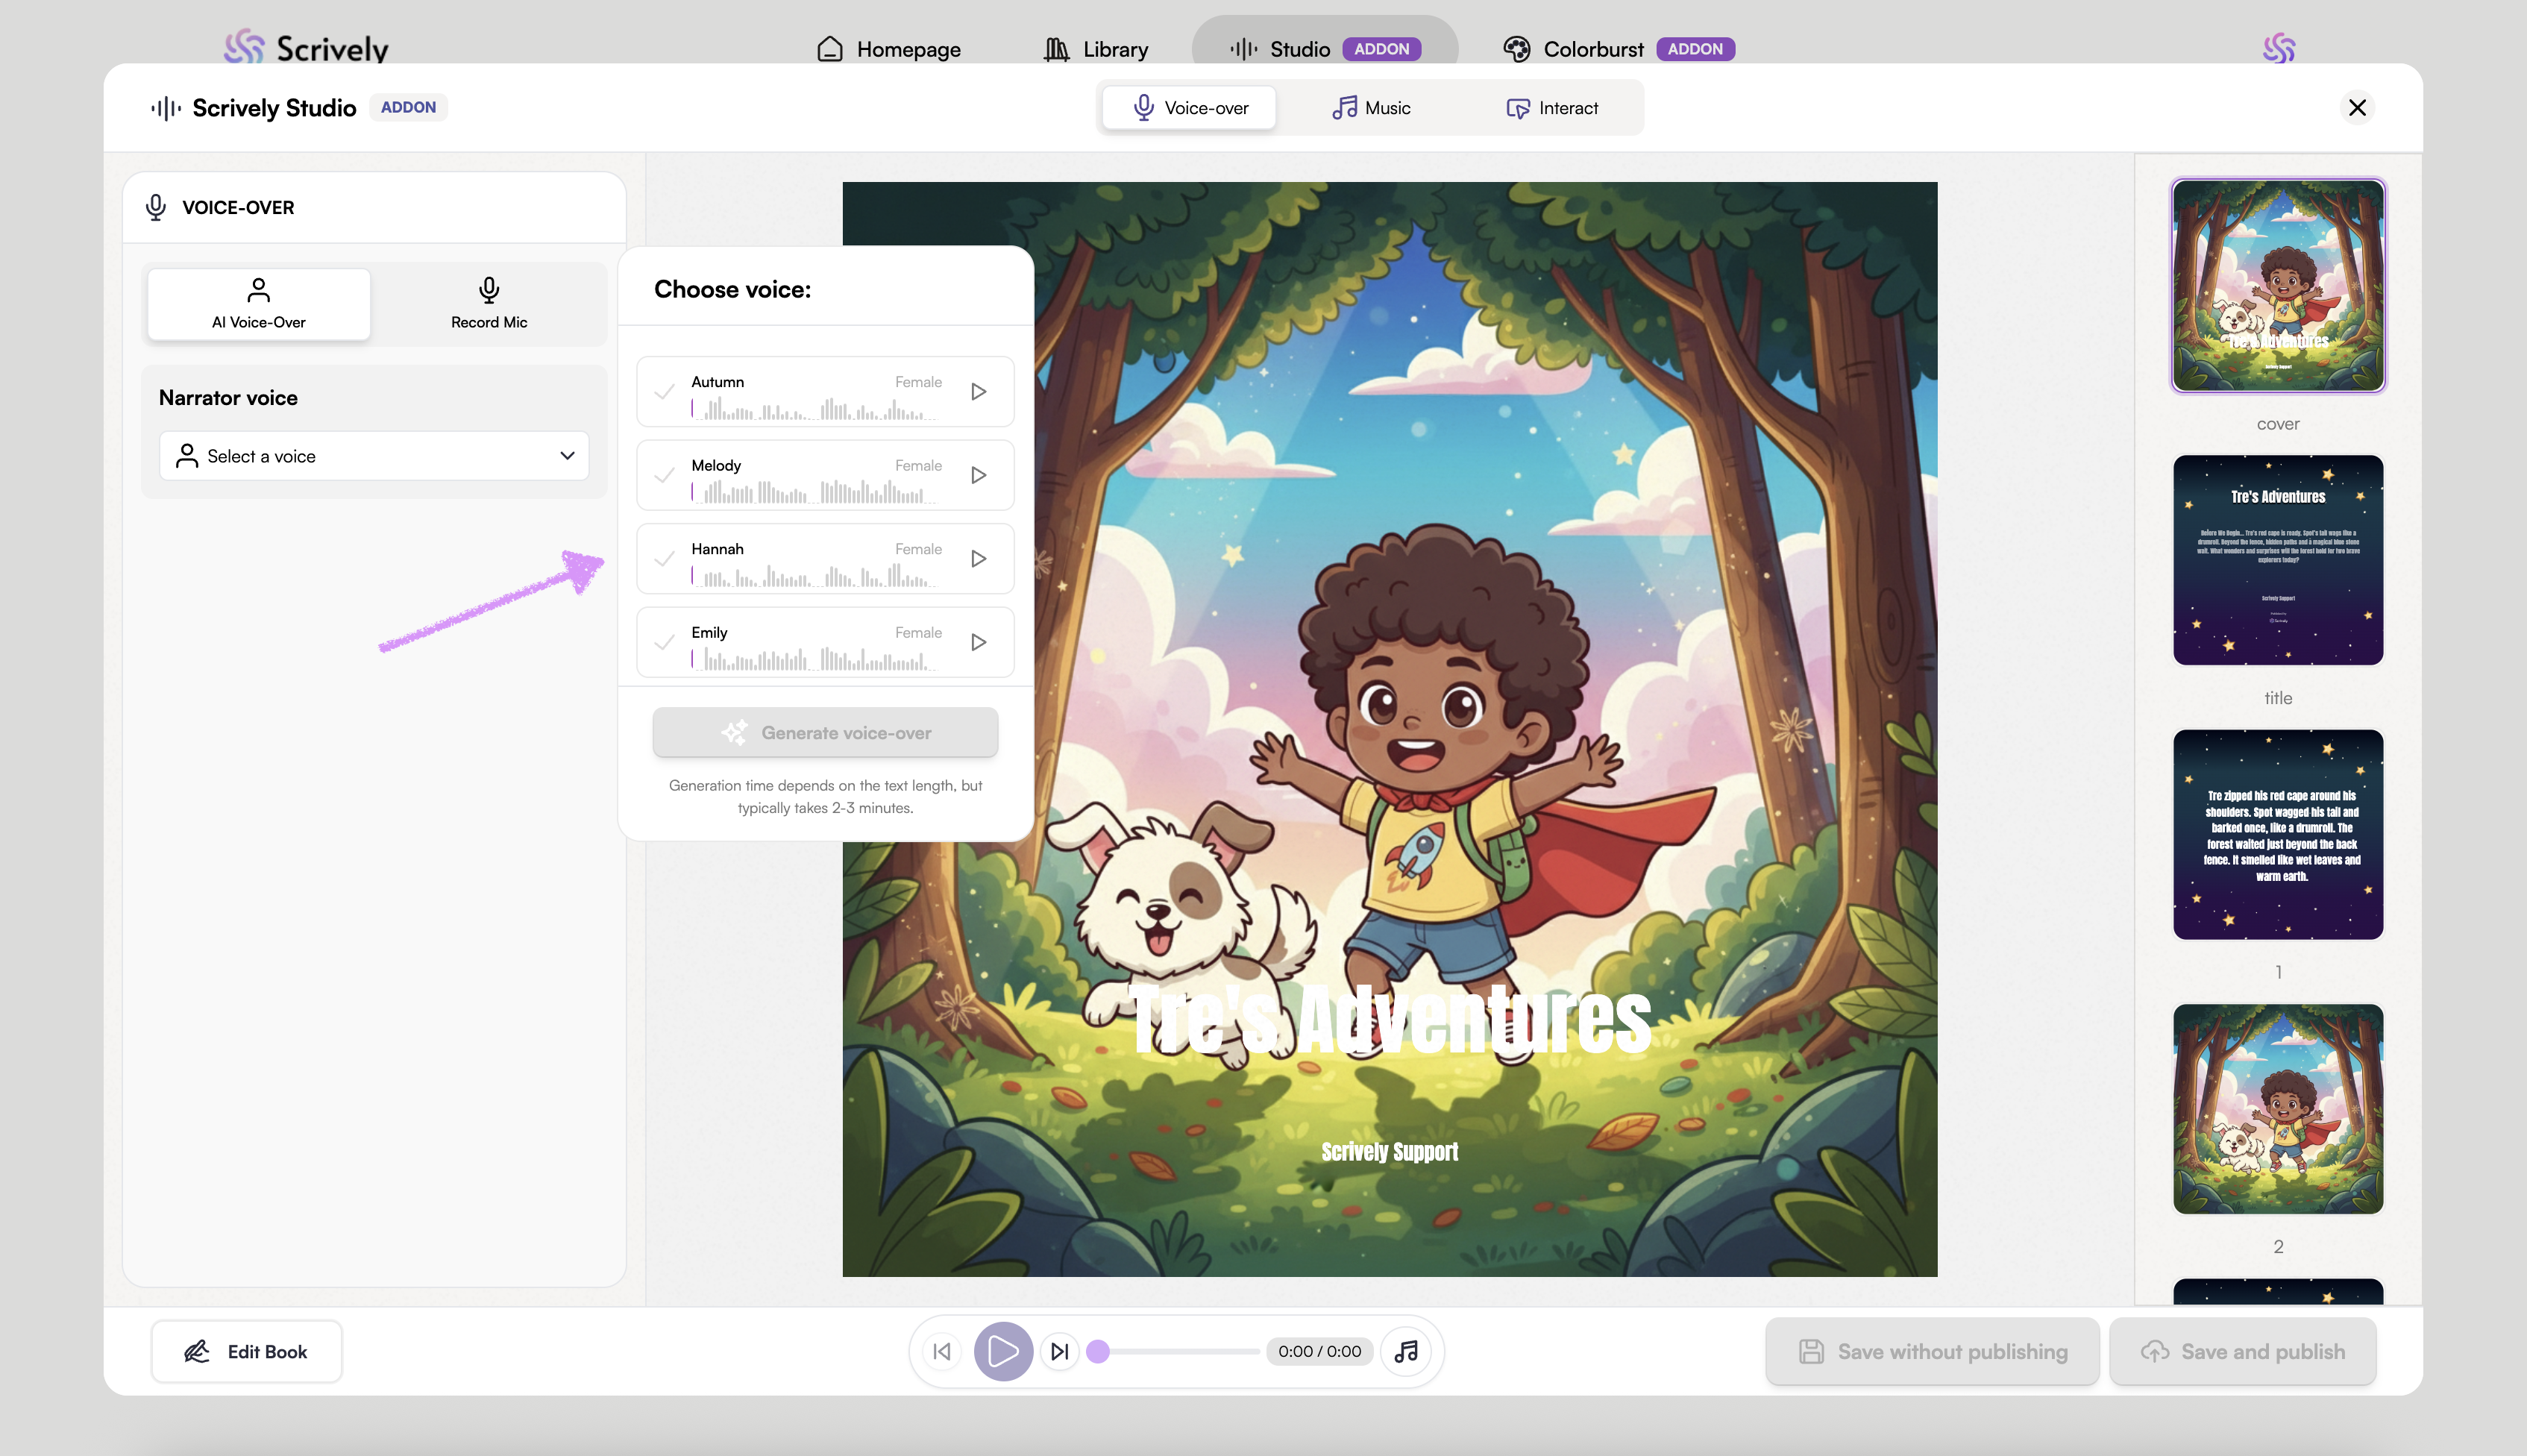Preview the Autumn voice sample
2527x1456 pixels.
point(978,392)
